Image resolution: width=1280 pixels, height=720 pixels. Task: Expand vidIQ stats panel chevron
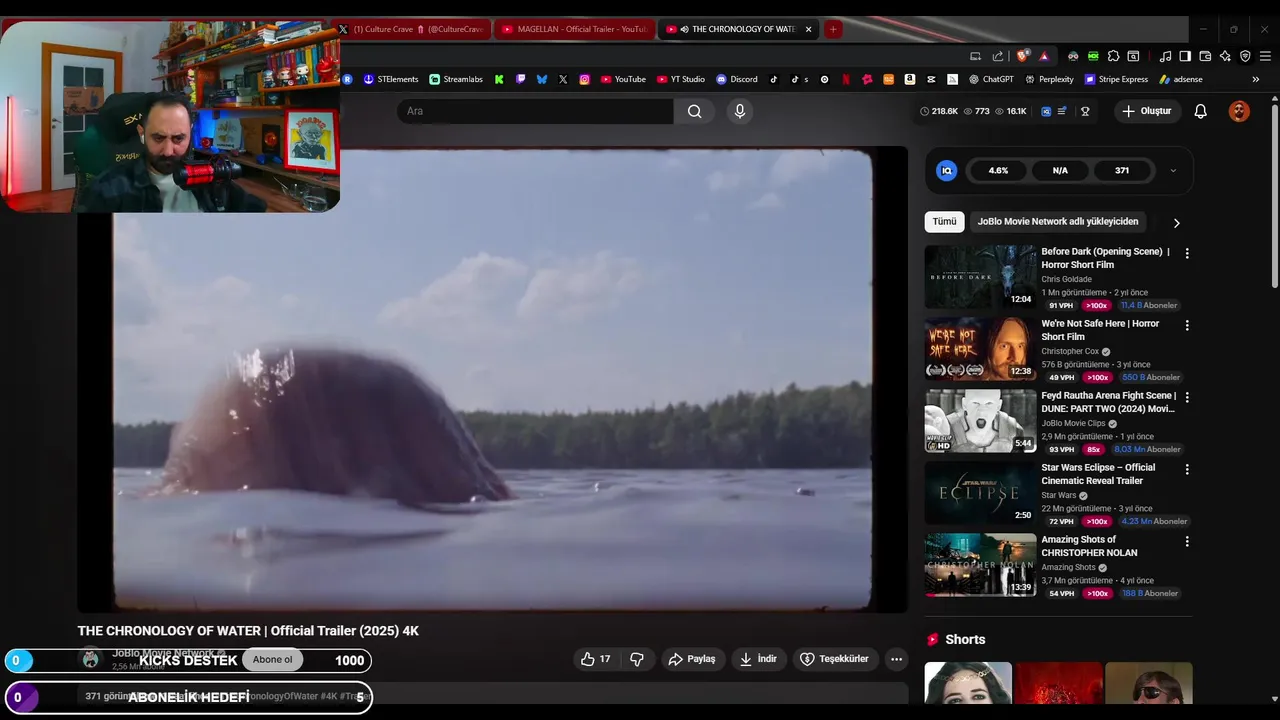pos(1173,171)
